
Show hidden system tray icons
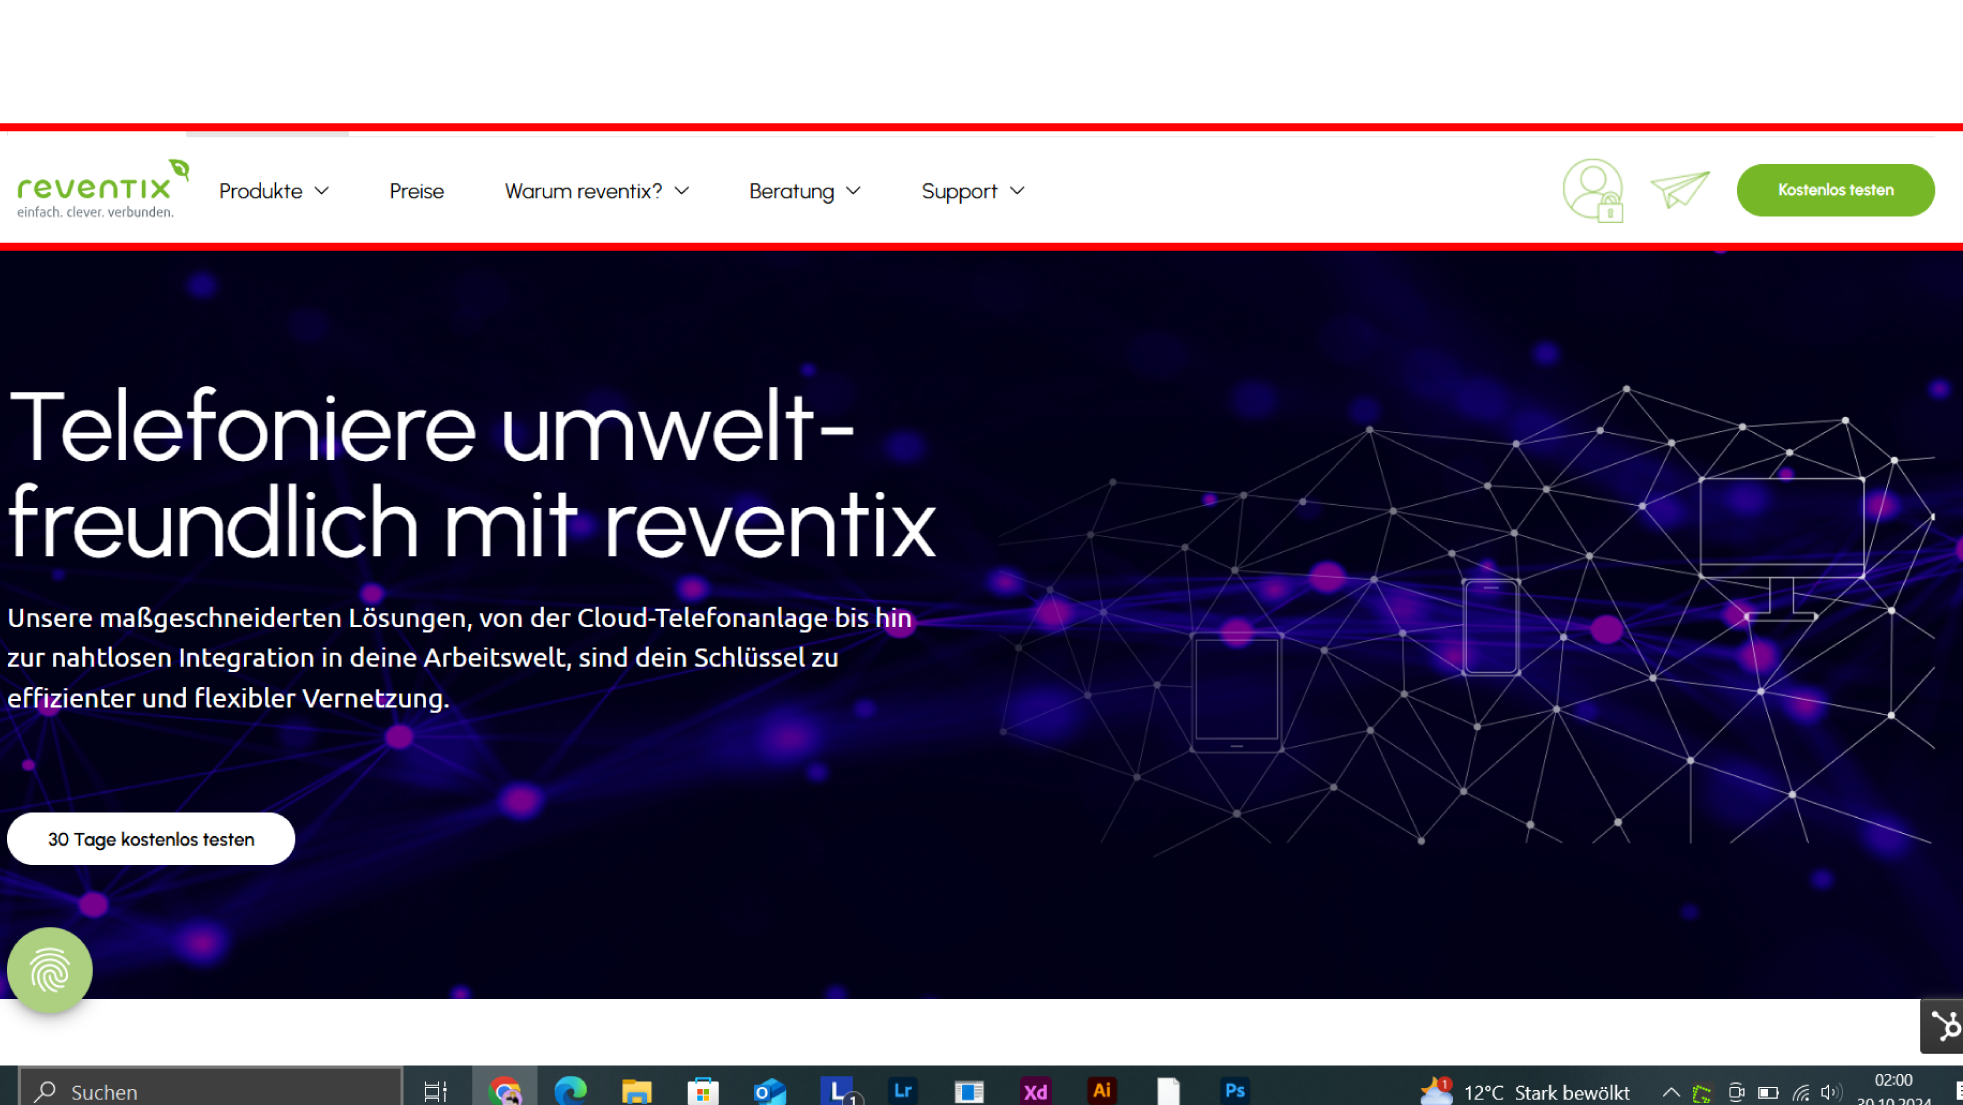pos(1671,1092)
